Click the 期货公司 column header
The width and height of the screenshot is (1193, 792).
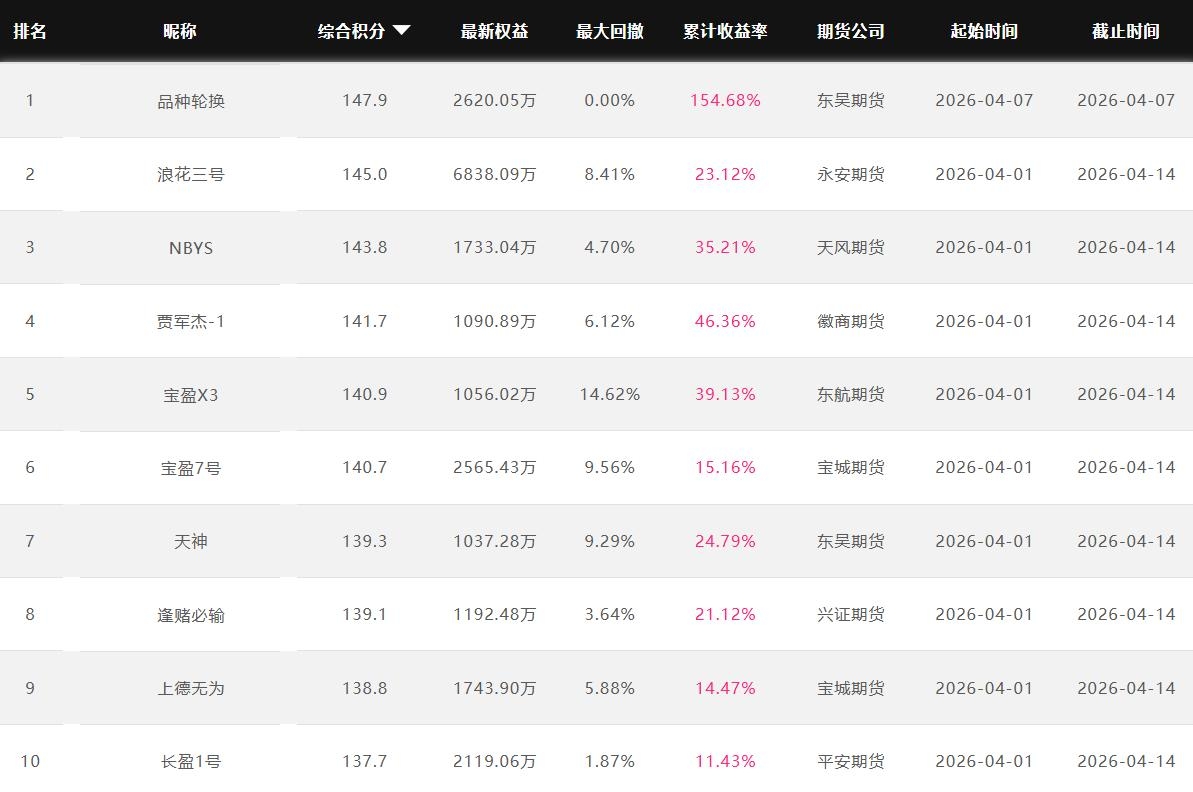click(x=850, y=31)
